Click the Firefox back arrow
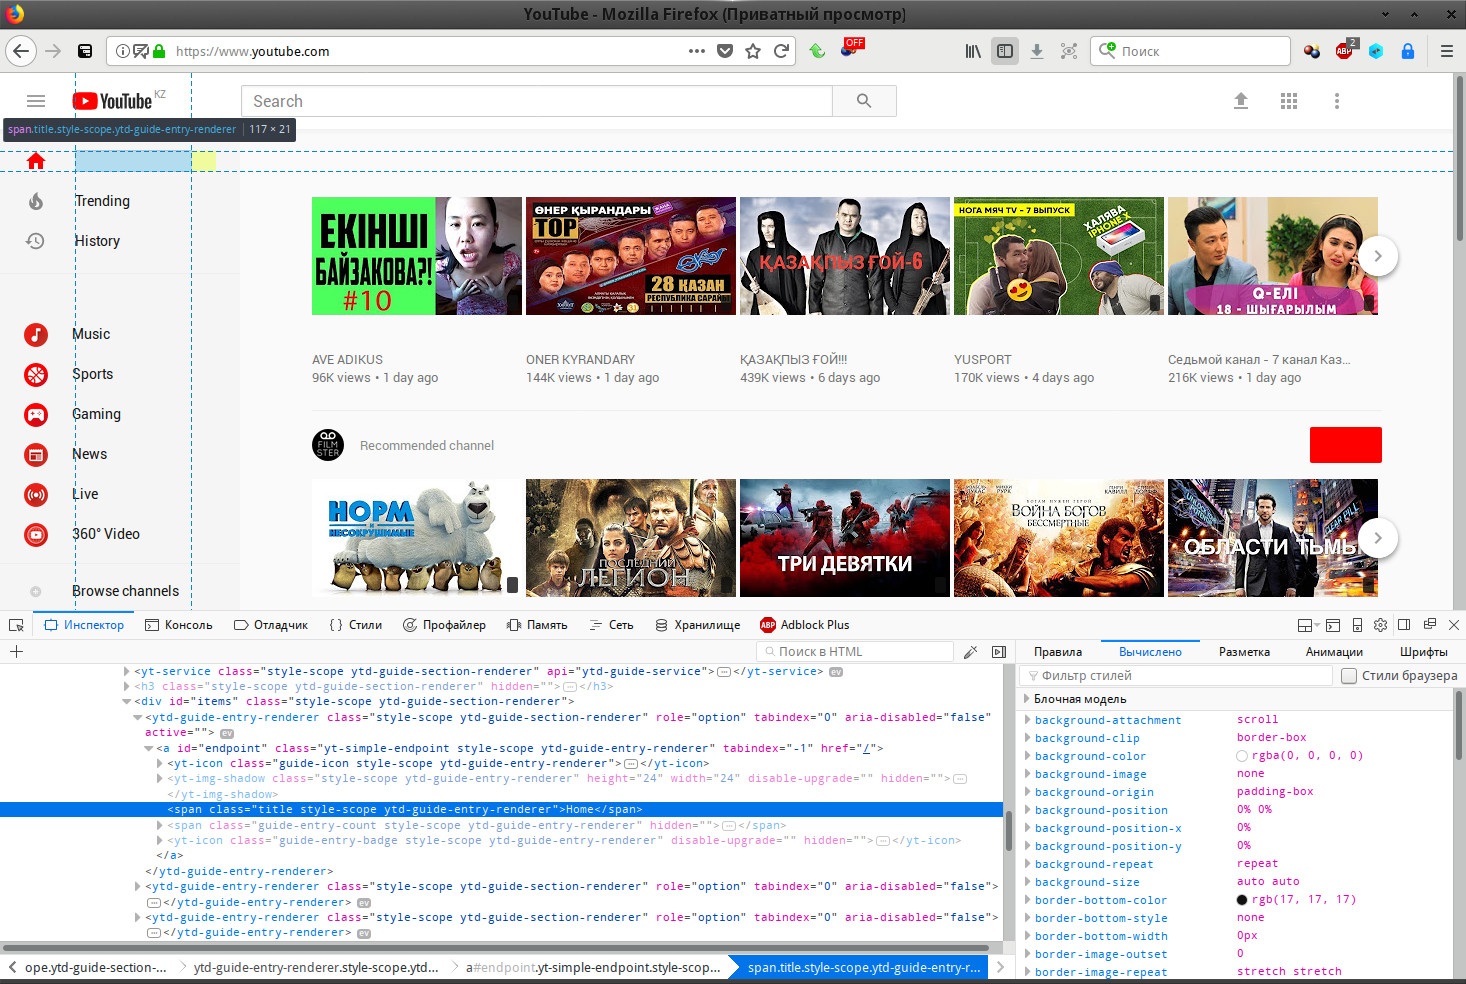The image size is (1466, 984). pyautogui.click(x=21, y=51)
